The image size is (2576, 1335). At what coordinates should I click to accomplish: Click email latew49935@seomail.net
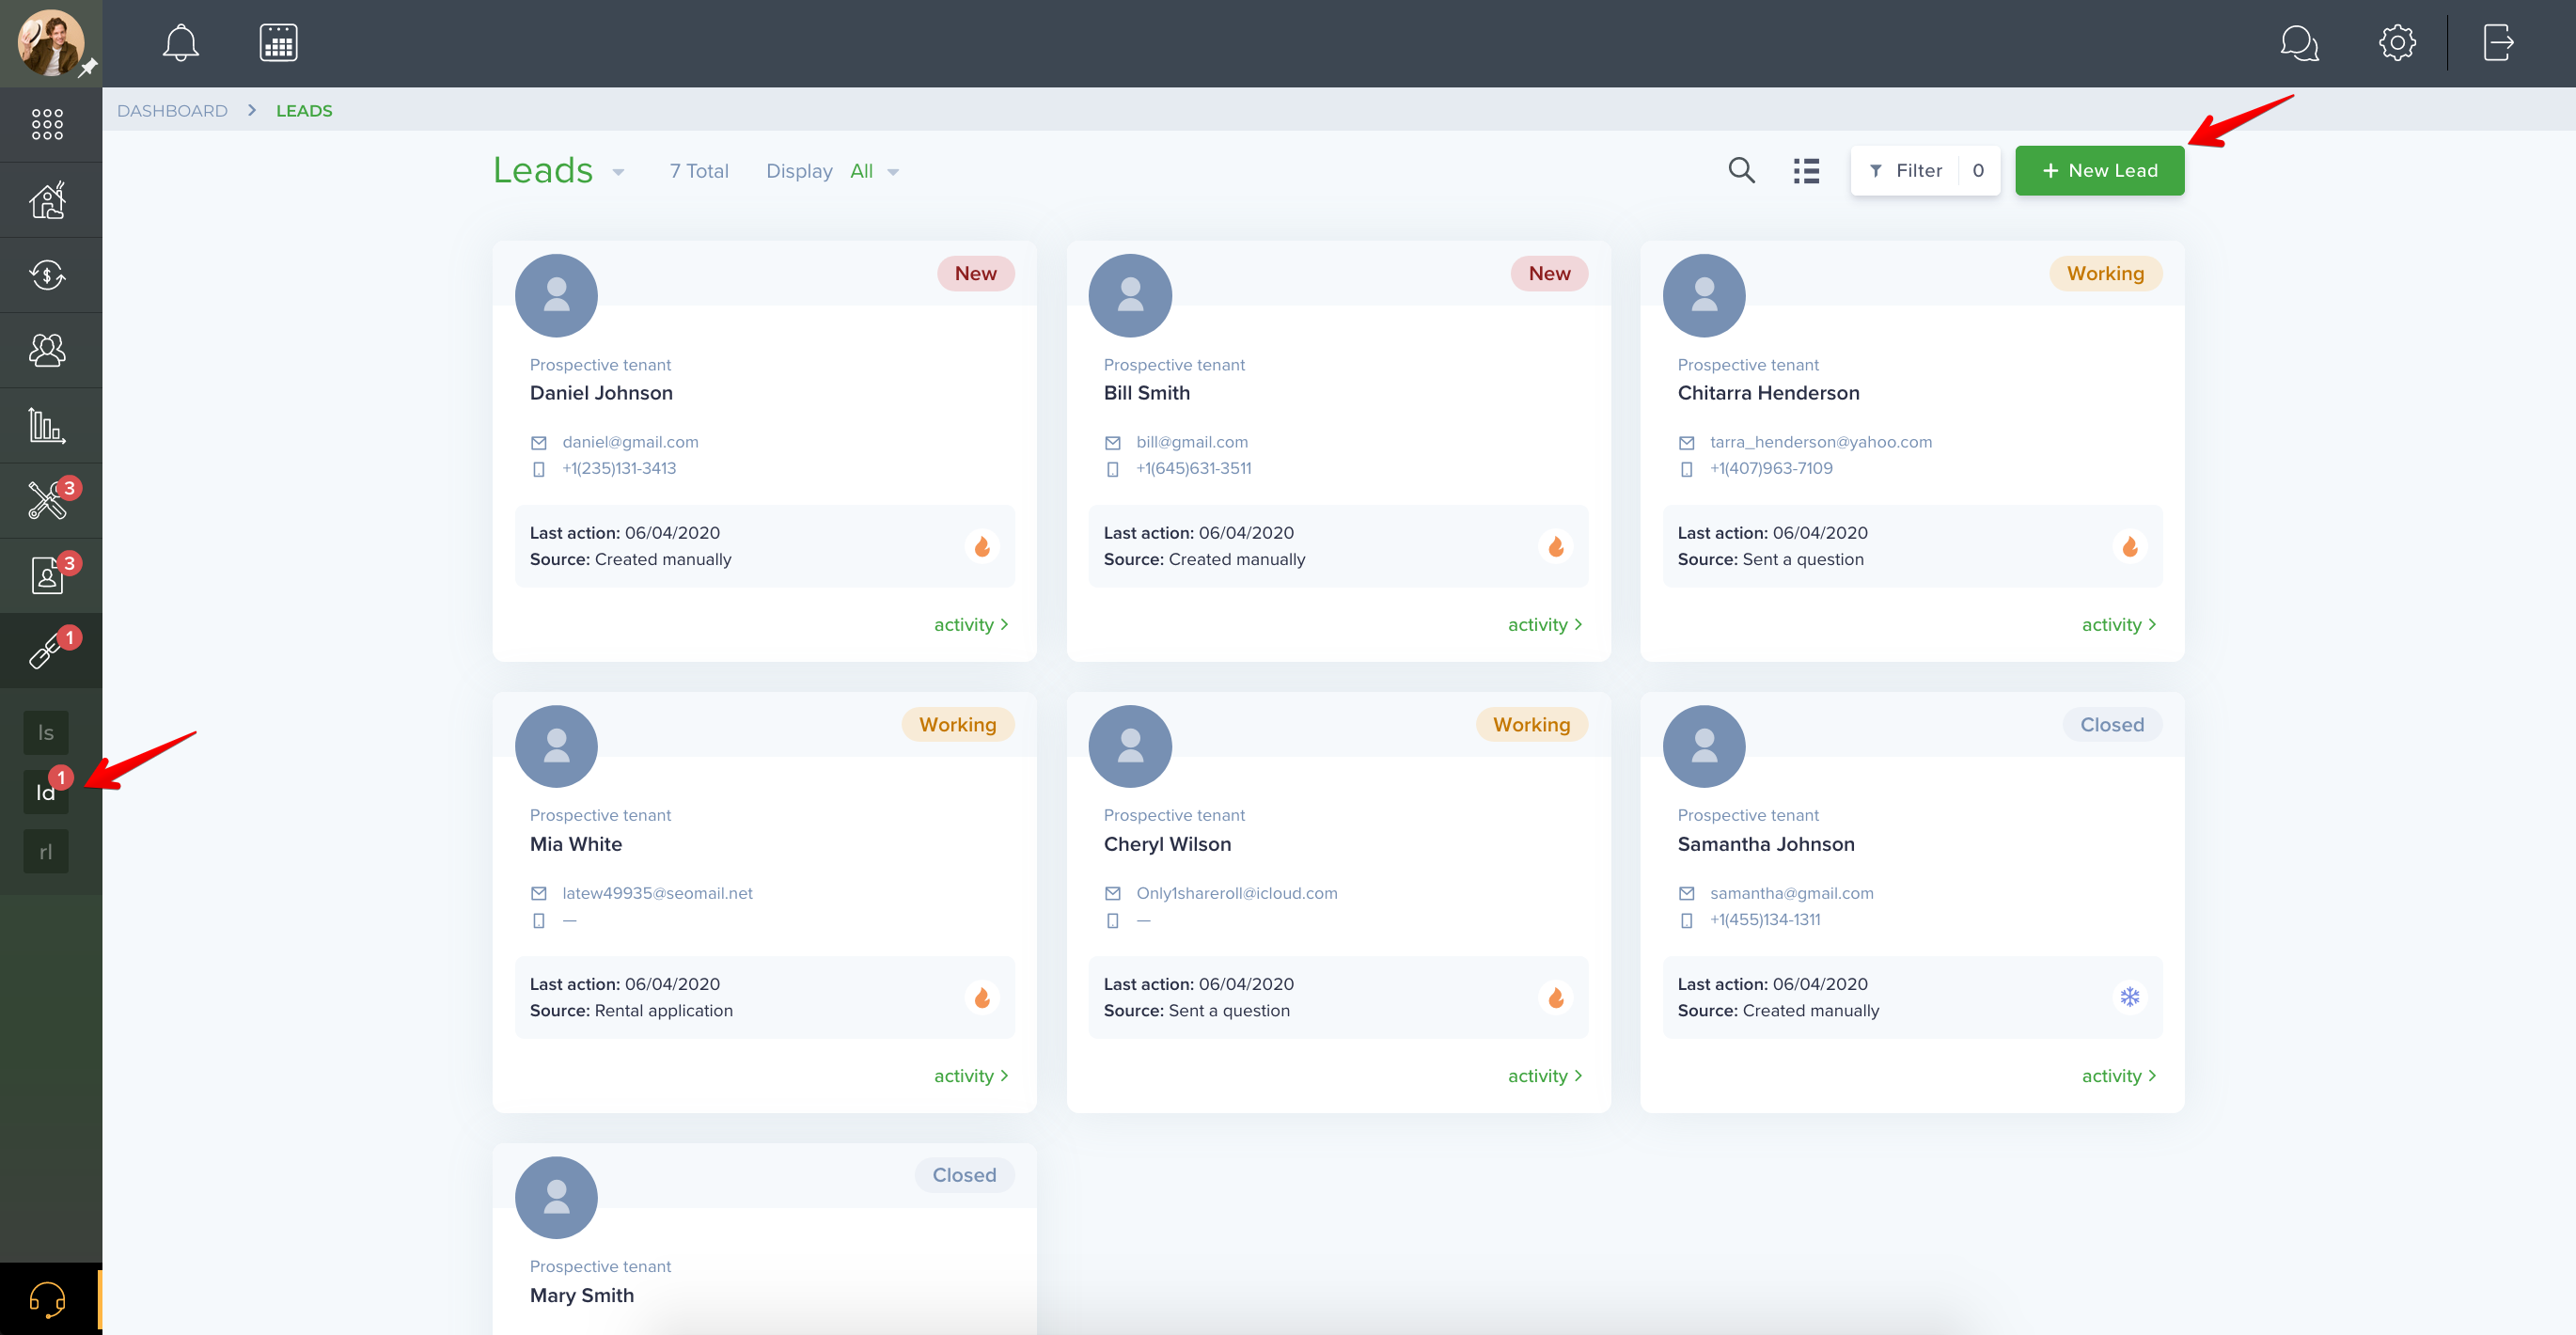point(657,893)
